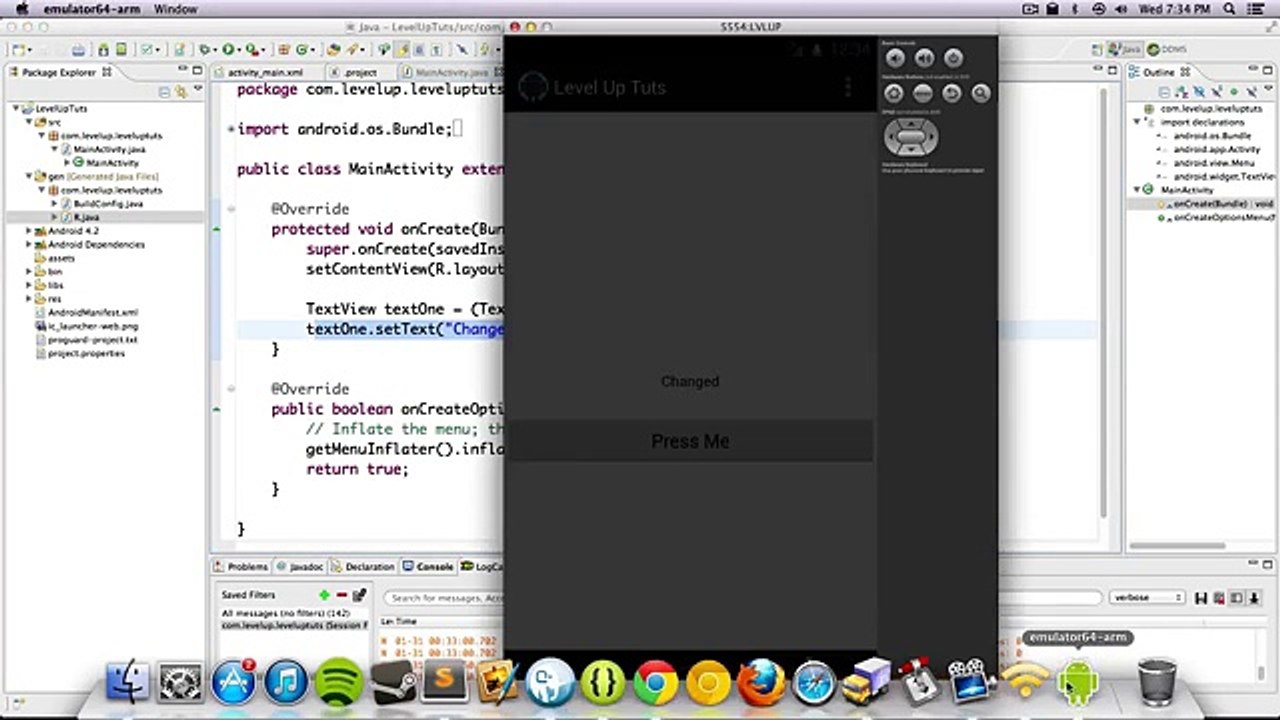Screen dimensions: 1280x720
Task: Expand the res folder
Action: click(29, 298)
